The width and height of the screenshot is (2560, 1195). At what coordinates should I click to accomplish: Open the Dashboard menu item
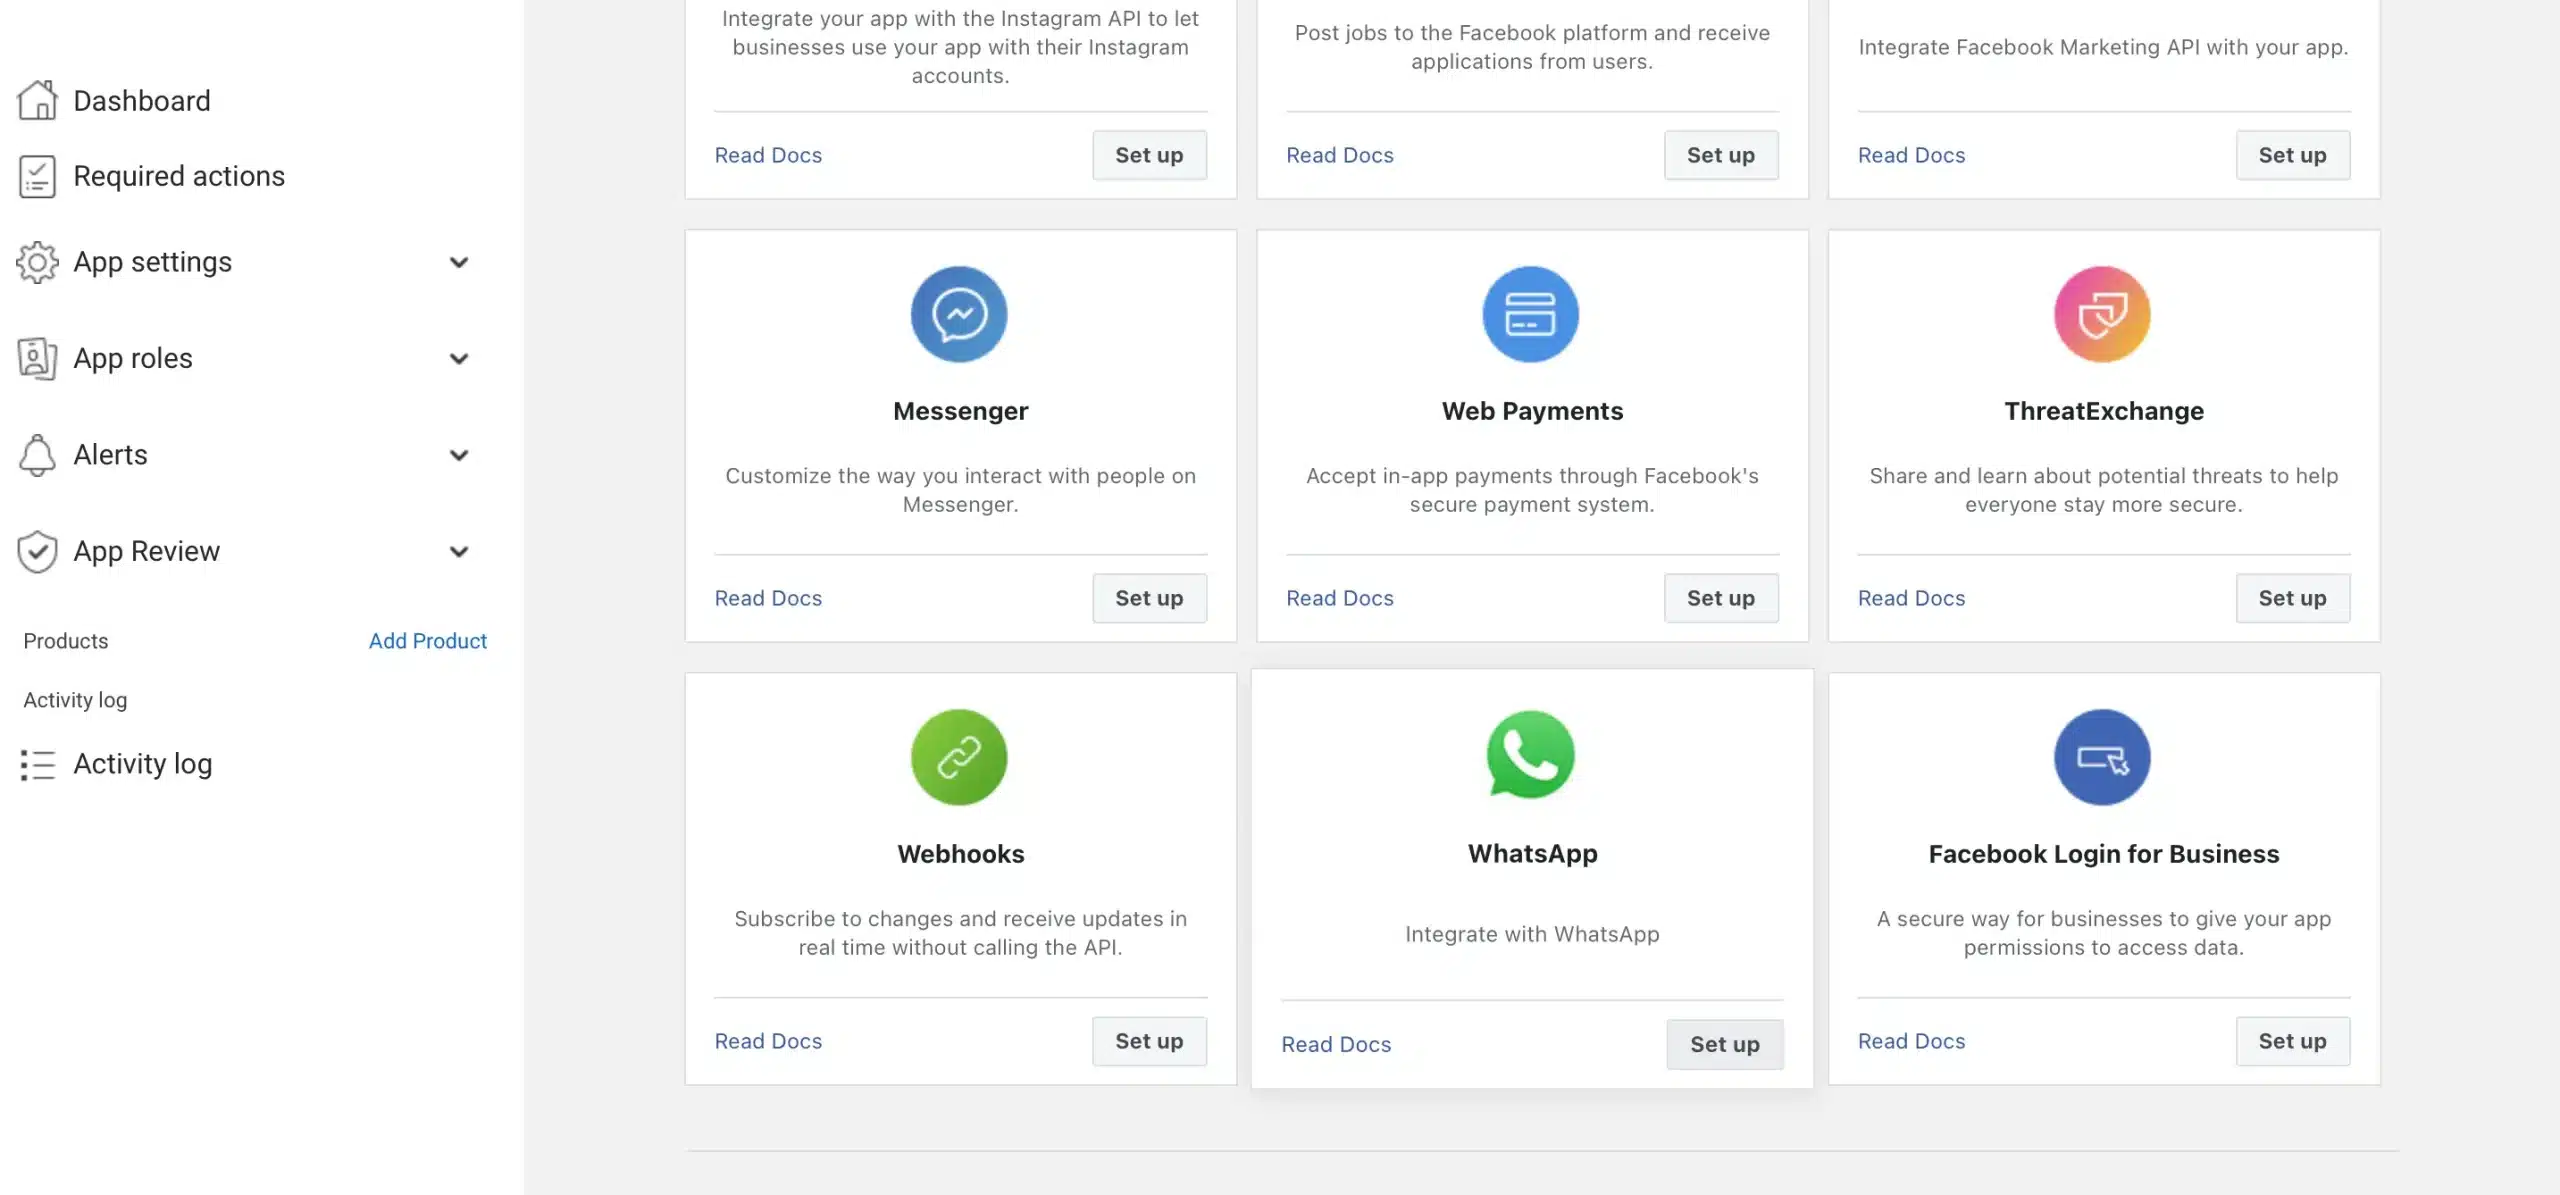[x=141, y=100]
